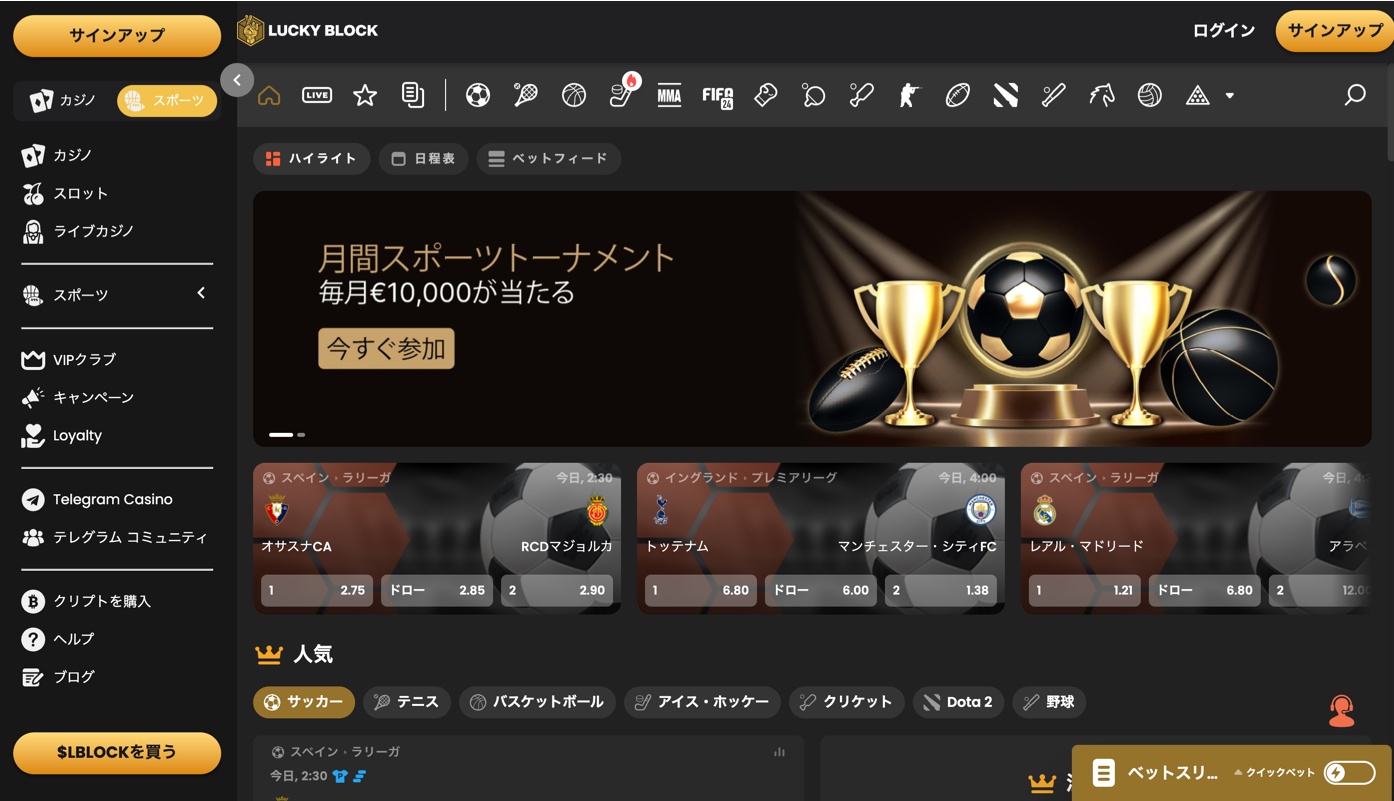Select the baseball bat icon in sports bar

point(1054,96)
